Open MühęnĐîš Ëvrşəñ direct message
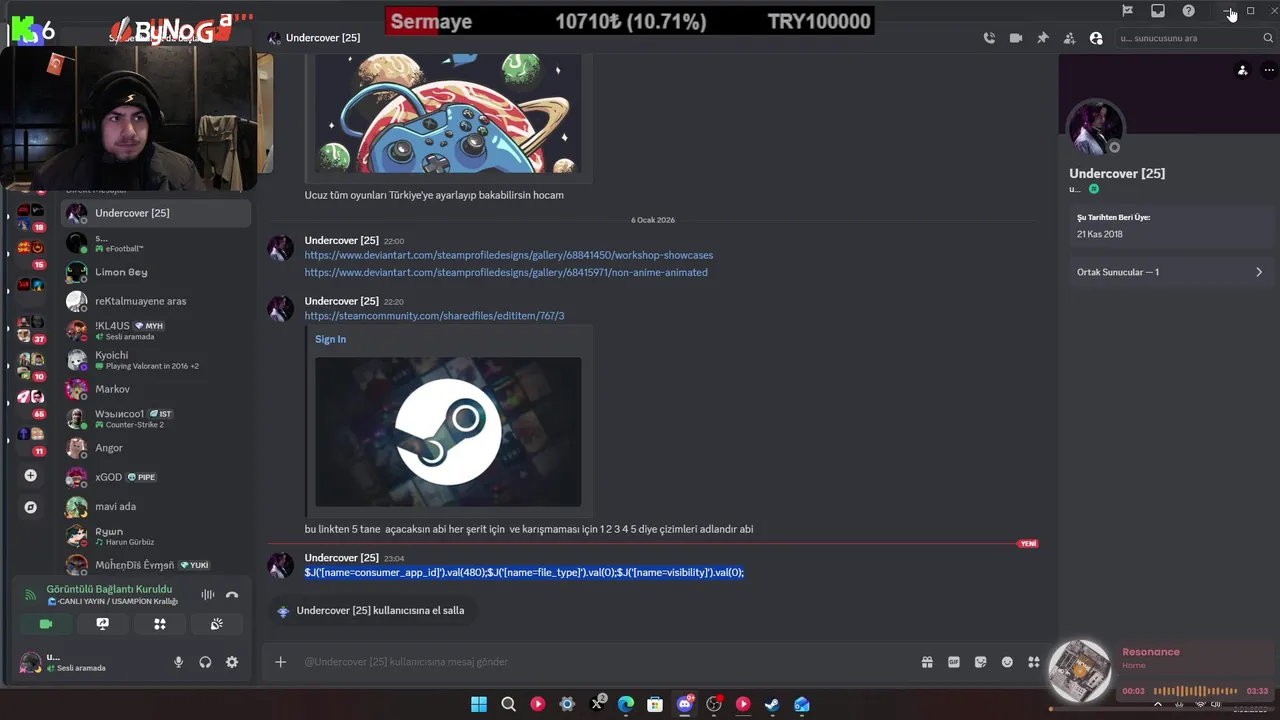This screenshot has width=1280, height=720. pyautogui.click(x=155, y=565)
